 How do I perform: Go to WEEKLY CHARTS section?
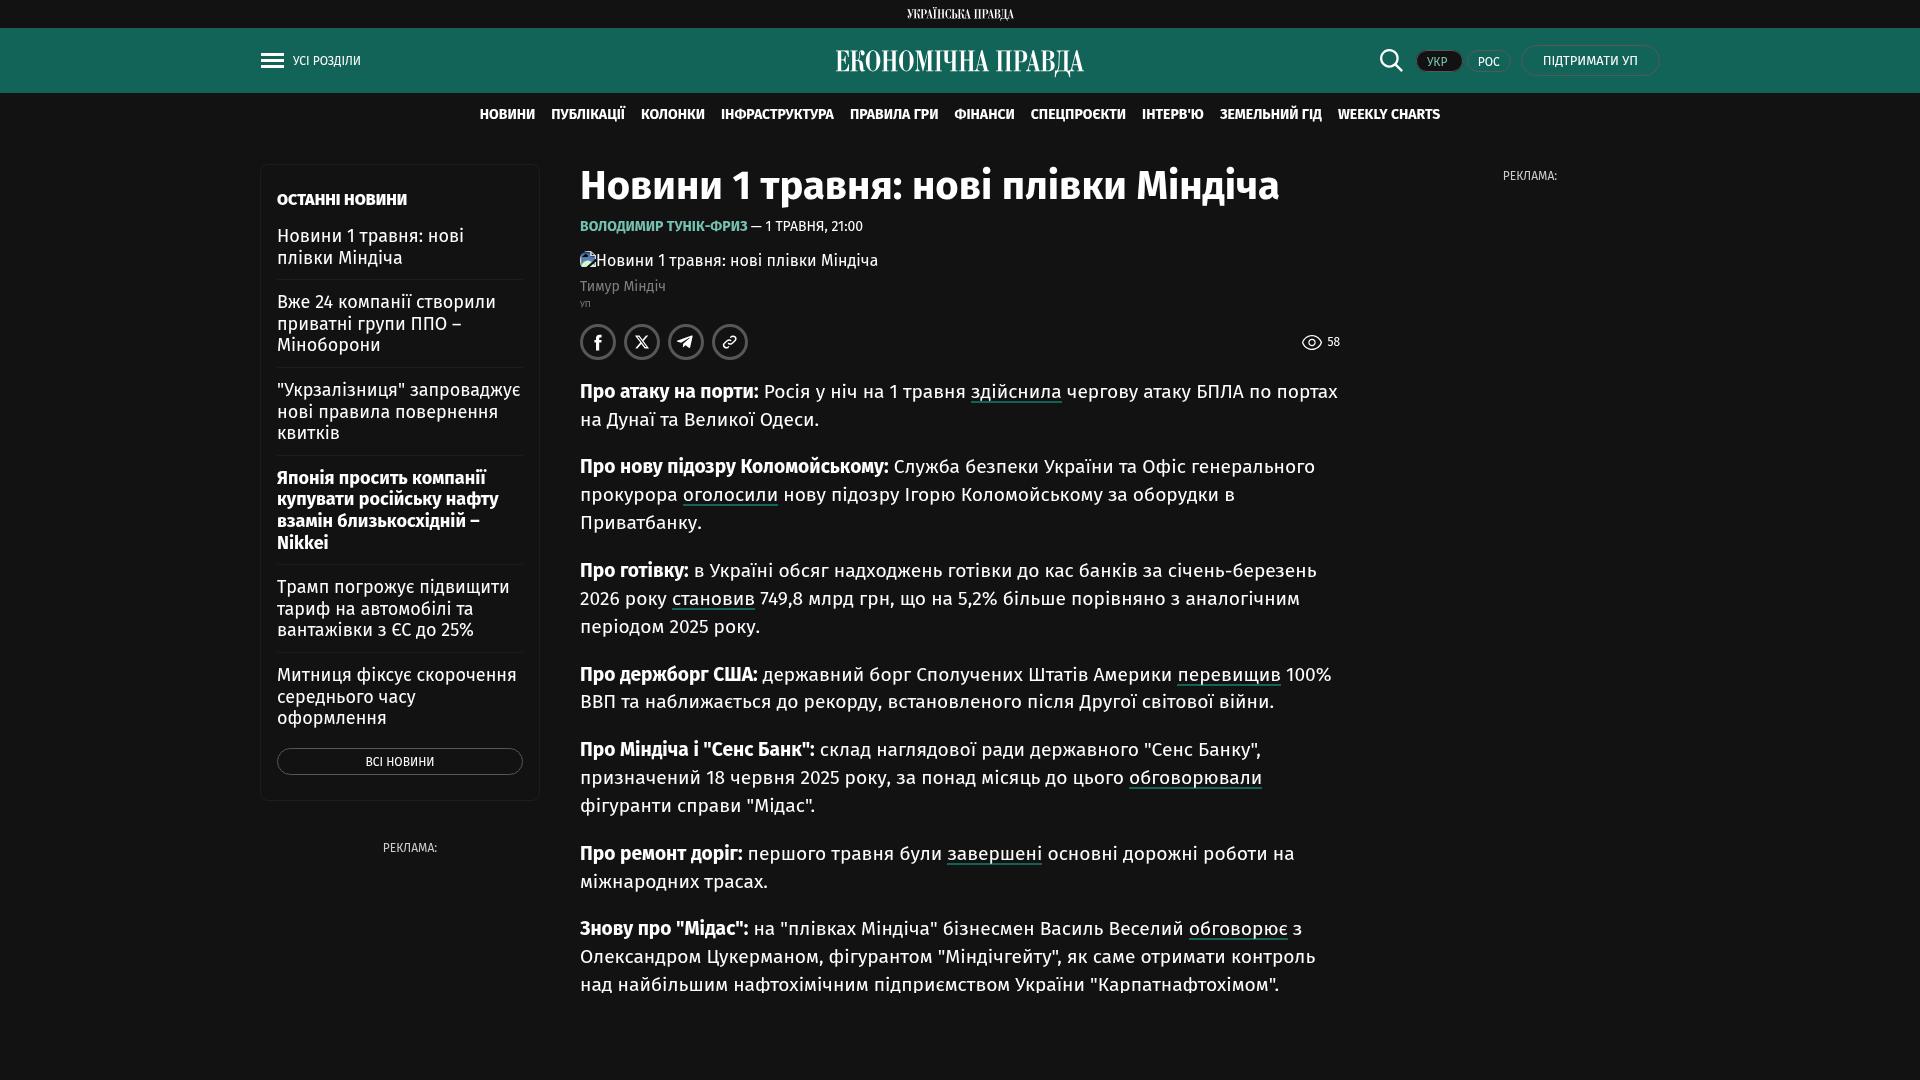click(x=1389, y=115)
